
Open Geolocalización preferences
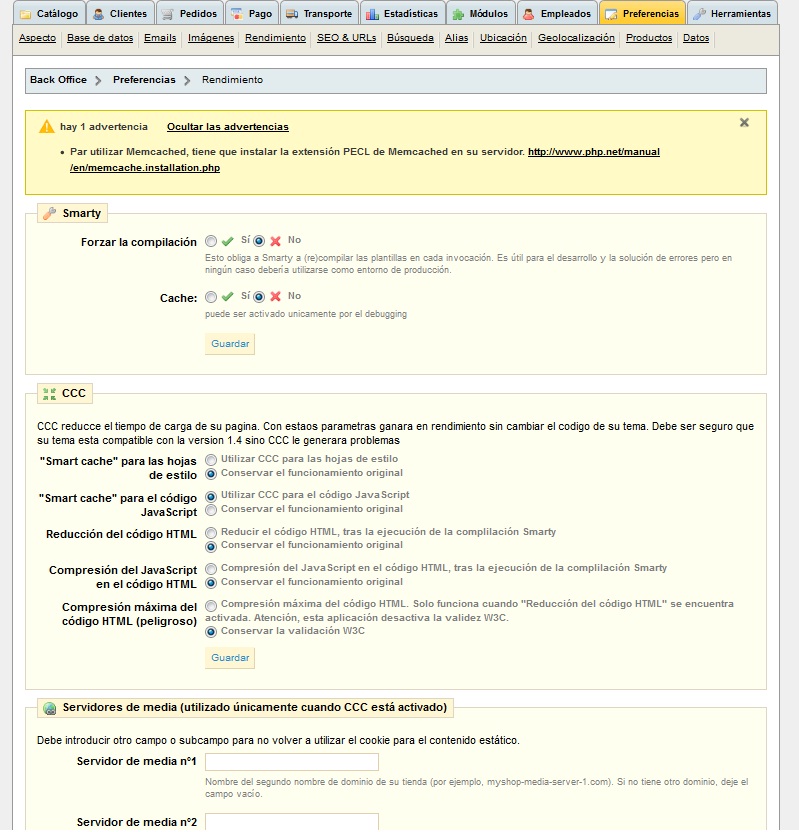(576, 38)
